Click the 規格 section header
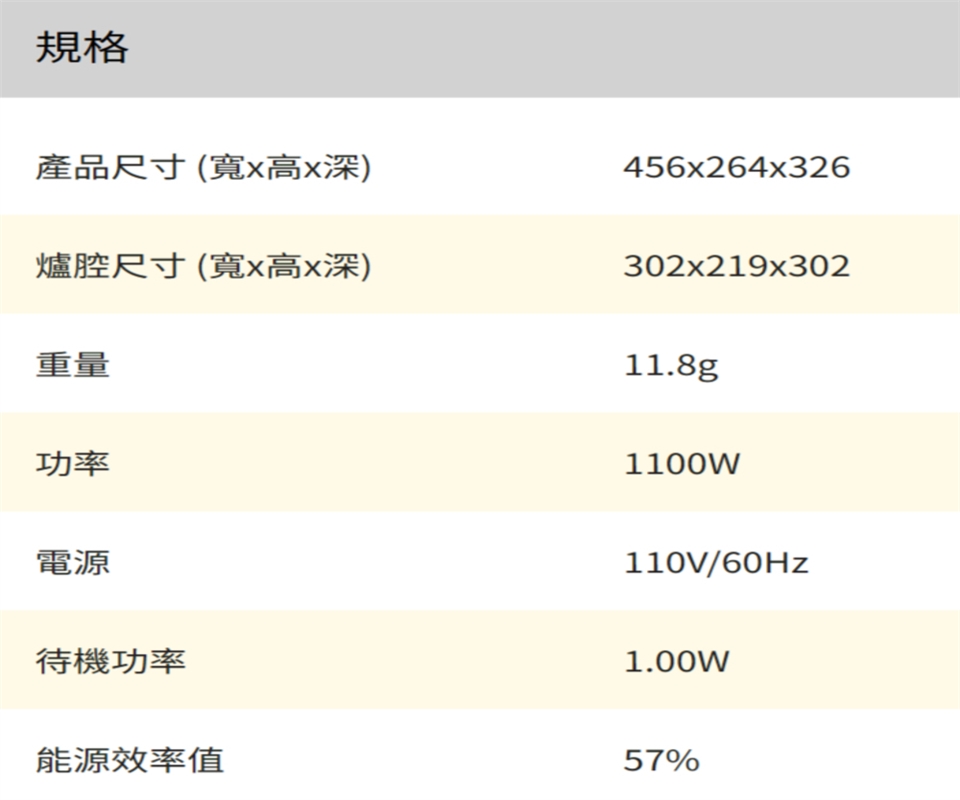960x800 pixels. pos(82,47)
